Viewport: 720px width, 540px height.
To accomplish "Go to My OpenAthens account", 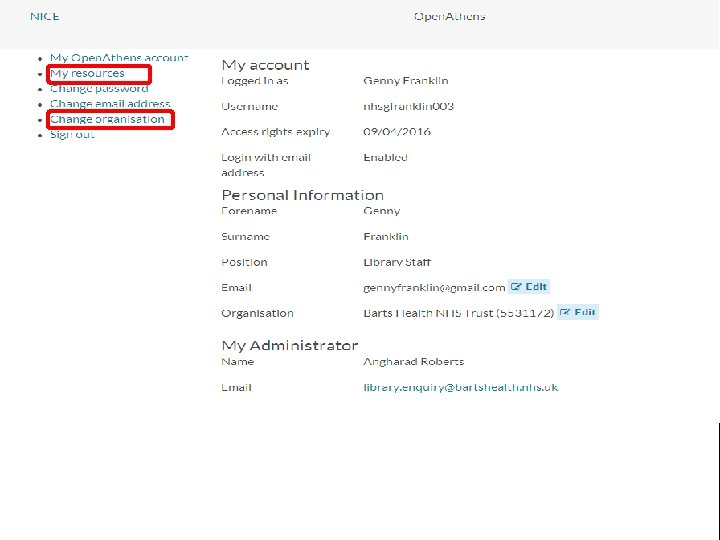I will click(x=119, y=58).
